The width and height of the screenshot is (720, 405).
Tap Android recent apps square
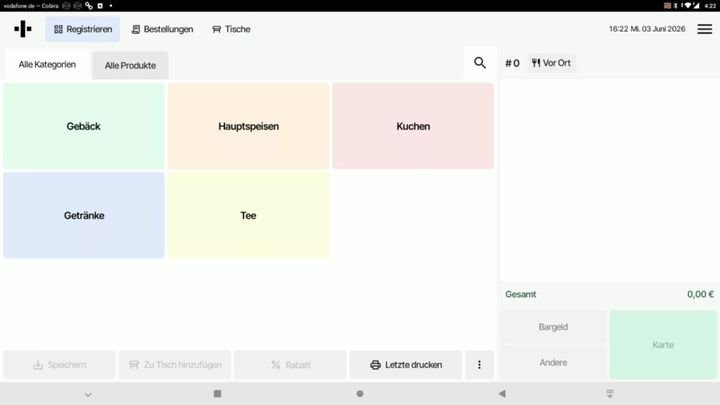pos(218,394)
